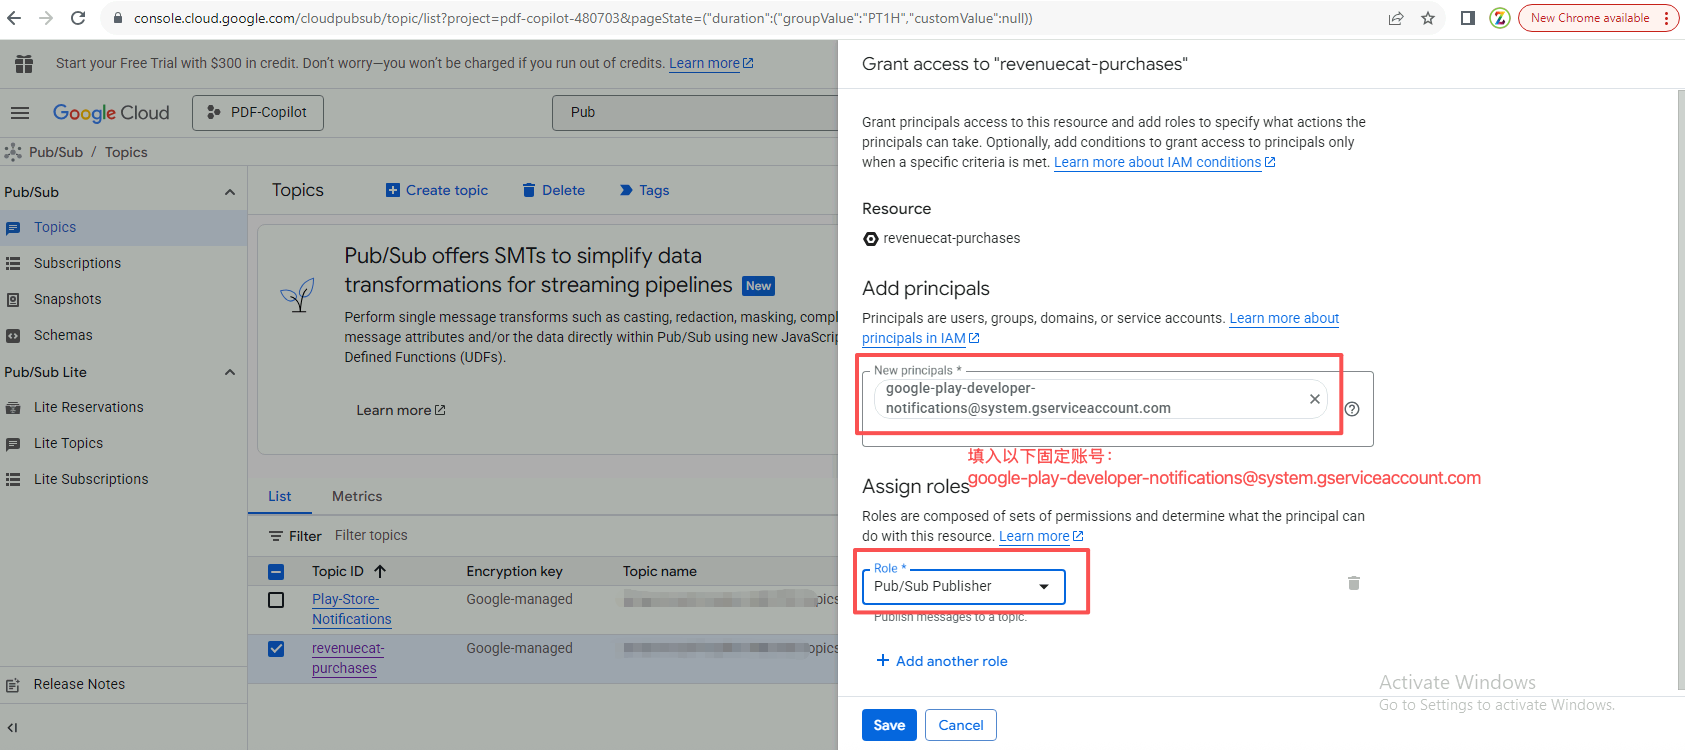Open the Role Pub/Sub Publisher dropdown
The image size is (1685, 750).
click(x=963, y=587)
